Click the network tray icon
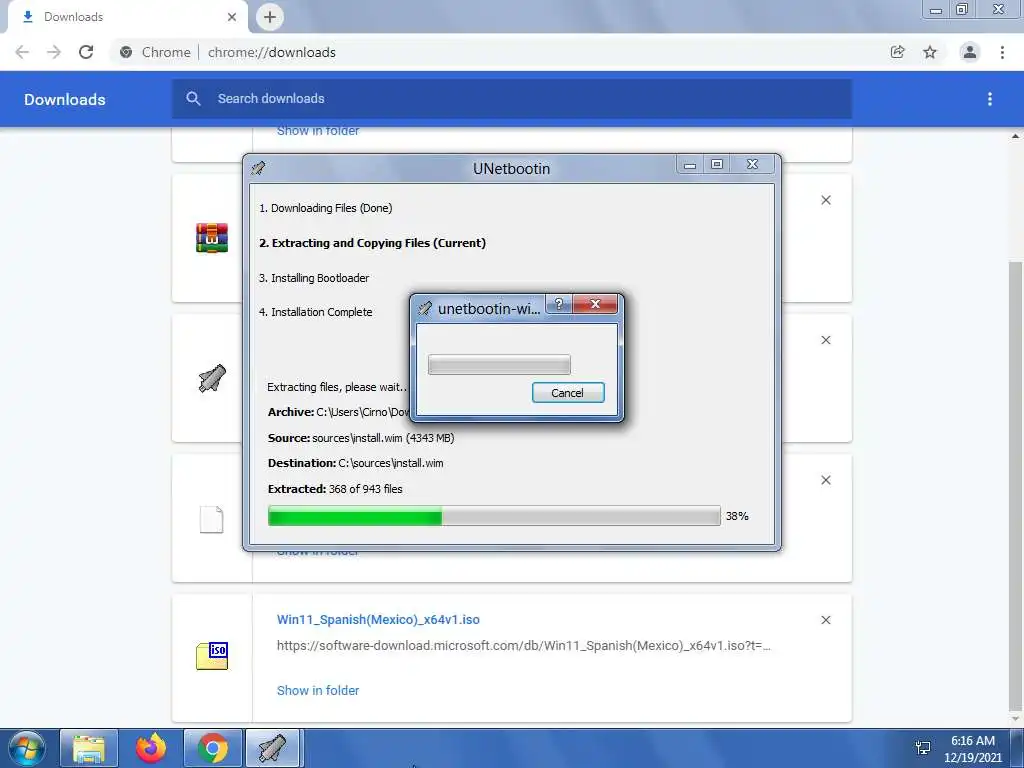This screenshot has width=1024, height=768. tap(923, 748)
